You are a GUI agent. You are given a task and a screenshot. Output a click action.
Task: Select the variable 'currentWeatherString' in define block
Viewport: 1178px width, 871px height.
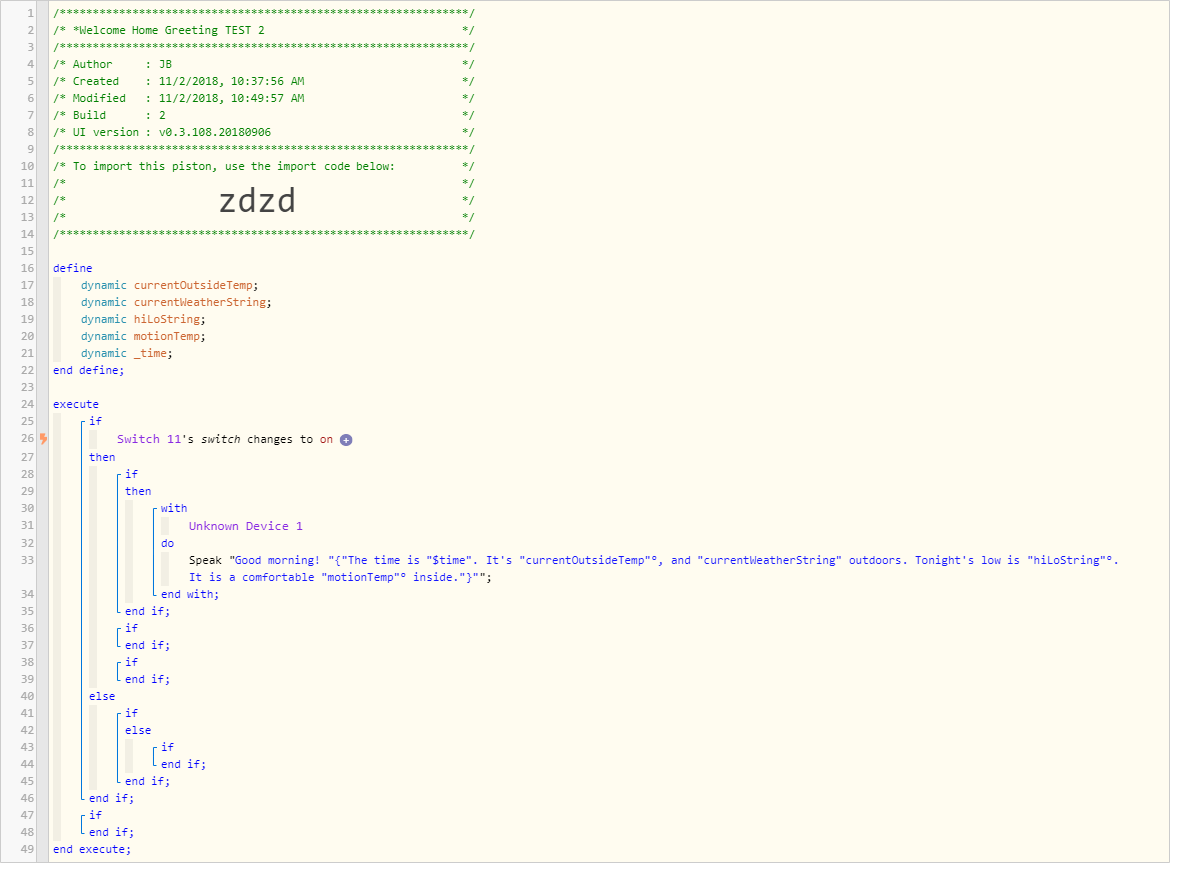coord(202,304)
